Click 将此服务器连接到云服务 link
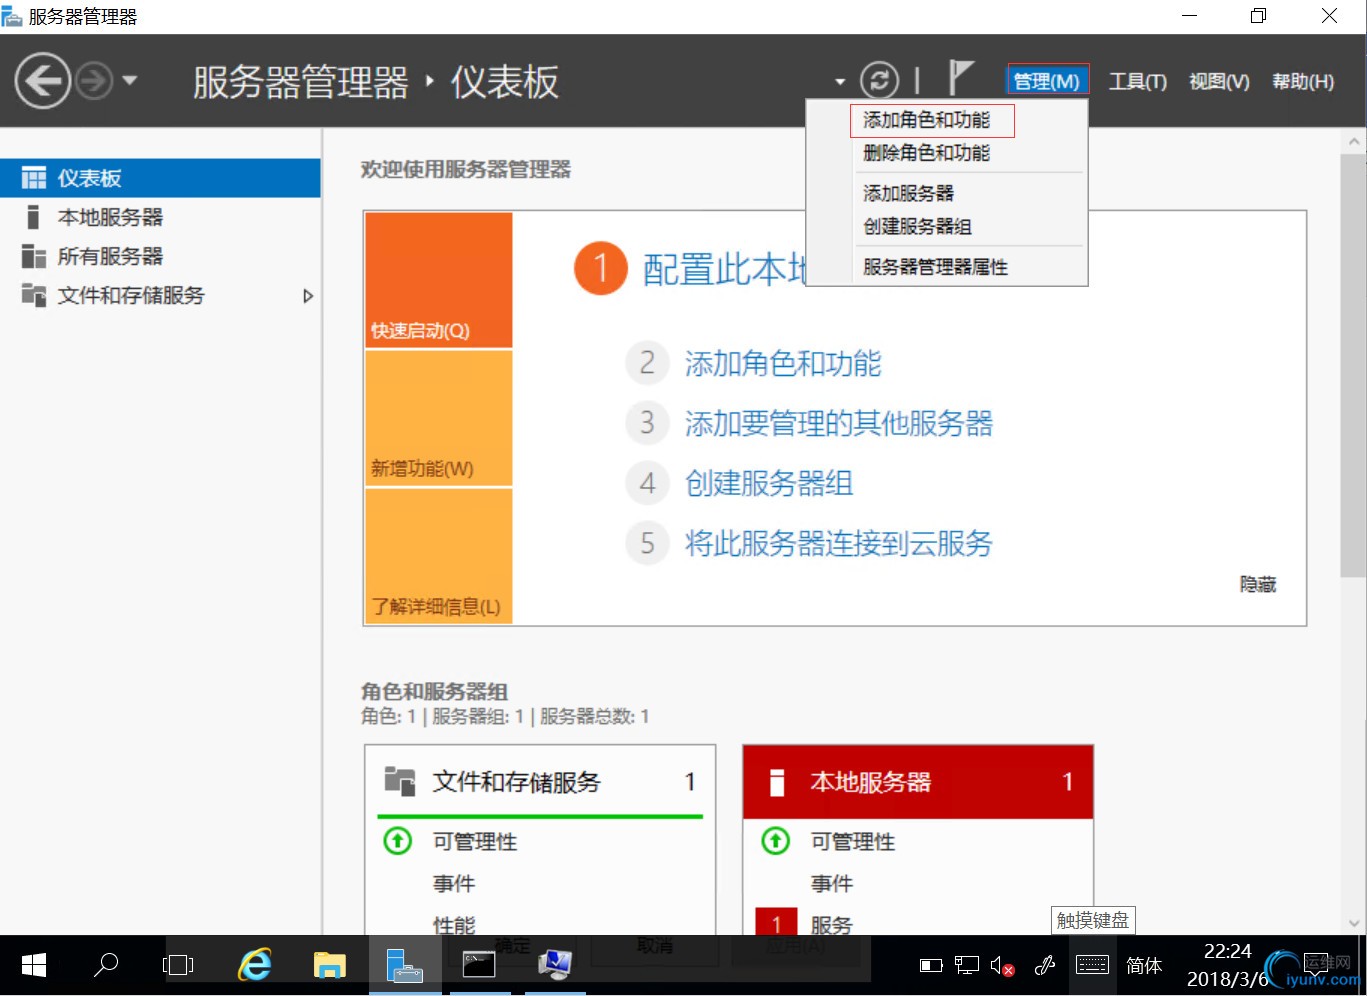The image size is (1367, 996). [x=839, y=544]
